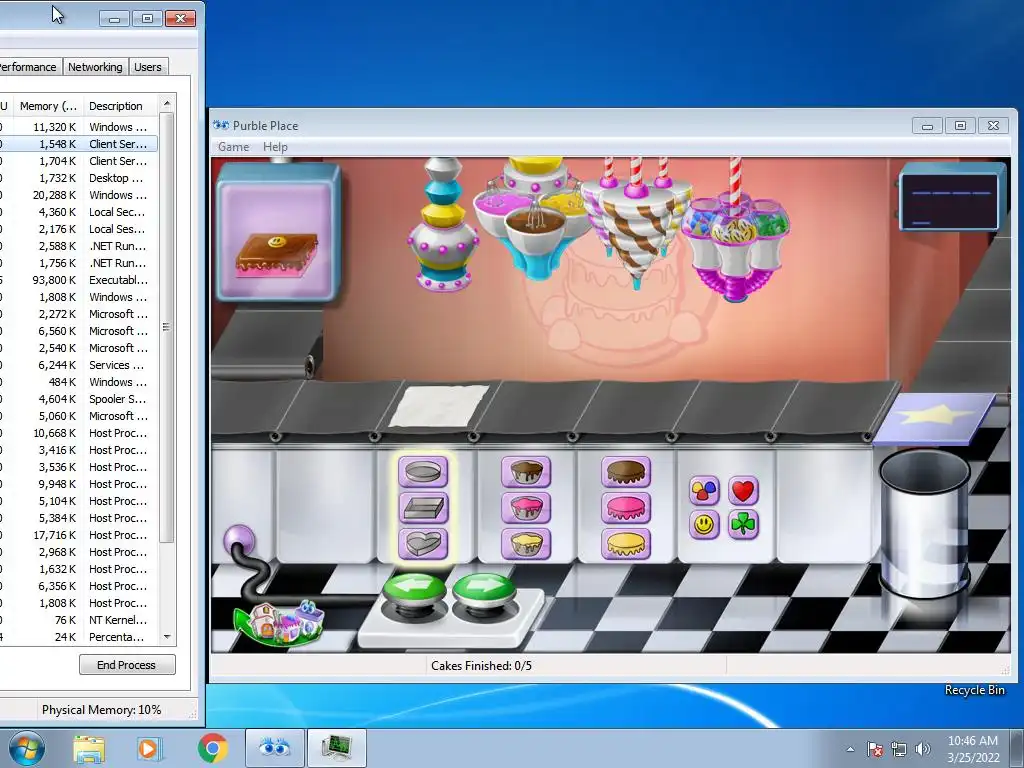Click the process list scroll up arrow

tap(167, 104)
